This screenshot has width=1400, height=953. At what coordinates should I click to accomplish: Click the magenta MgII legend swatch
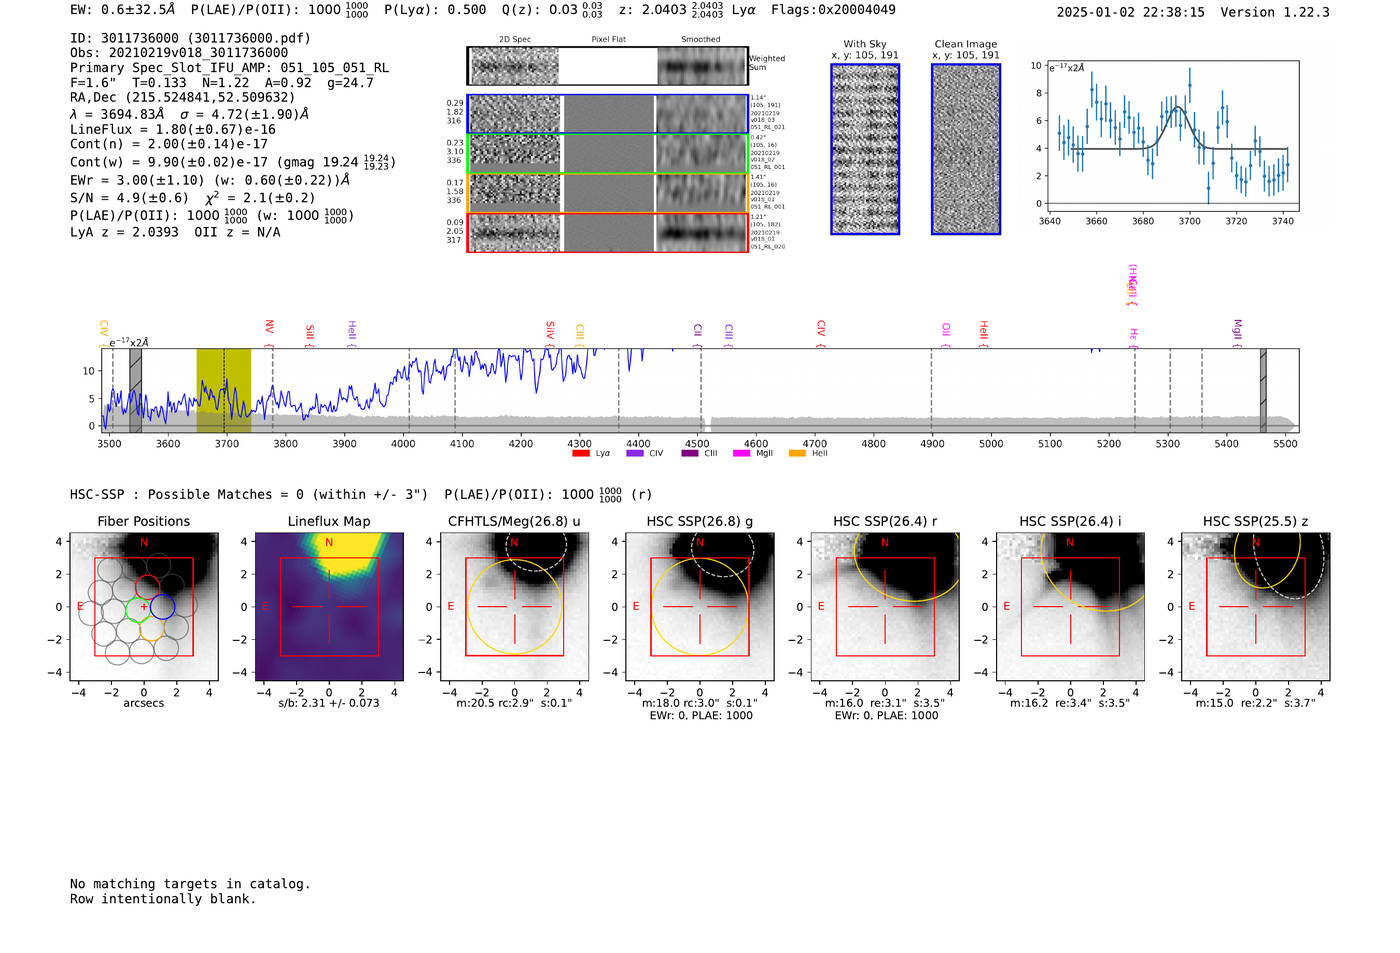tap(741, 454)
